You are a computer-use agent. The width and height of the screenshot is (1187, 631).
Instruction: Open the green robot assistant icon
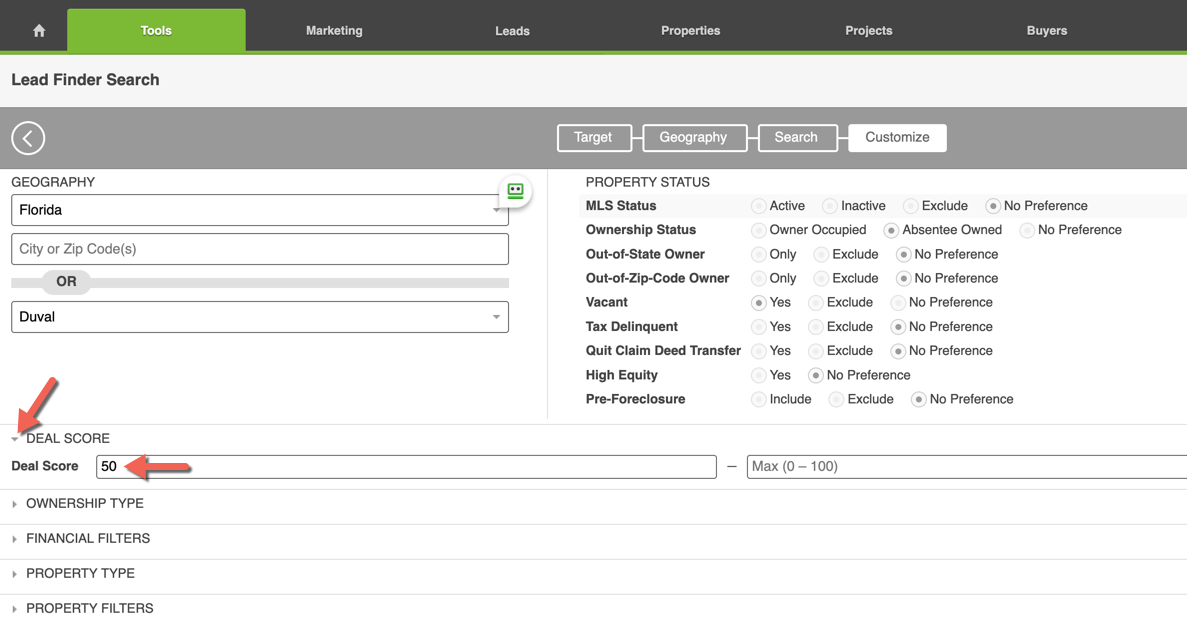click(x=516, y=191)
